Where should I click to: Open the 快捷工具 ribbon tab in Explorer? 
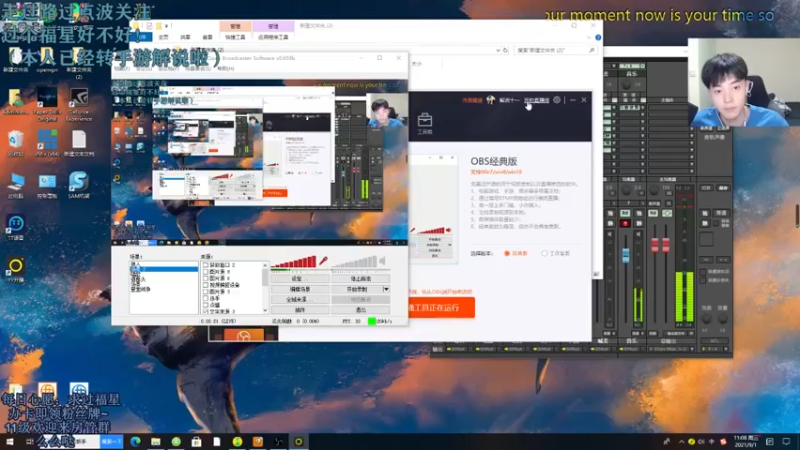(x=235, y=37)
